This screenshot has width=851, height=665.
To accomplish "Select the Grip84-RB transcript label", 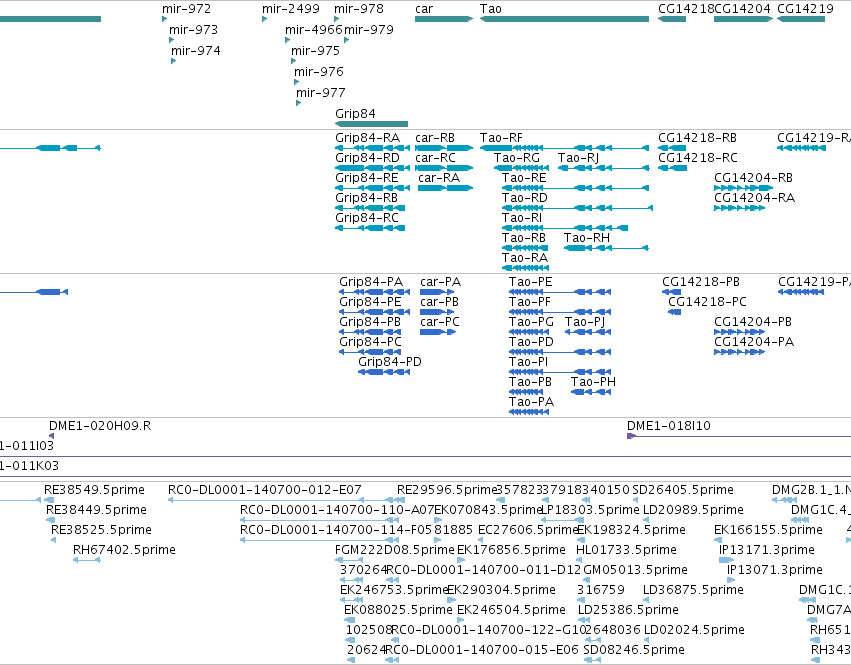I will coord(366,198).
